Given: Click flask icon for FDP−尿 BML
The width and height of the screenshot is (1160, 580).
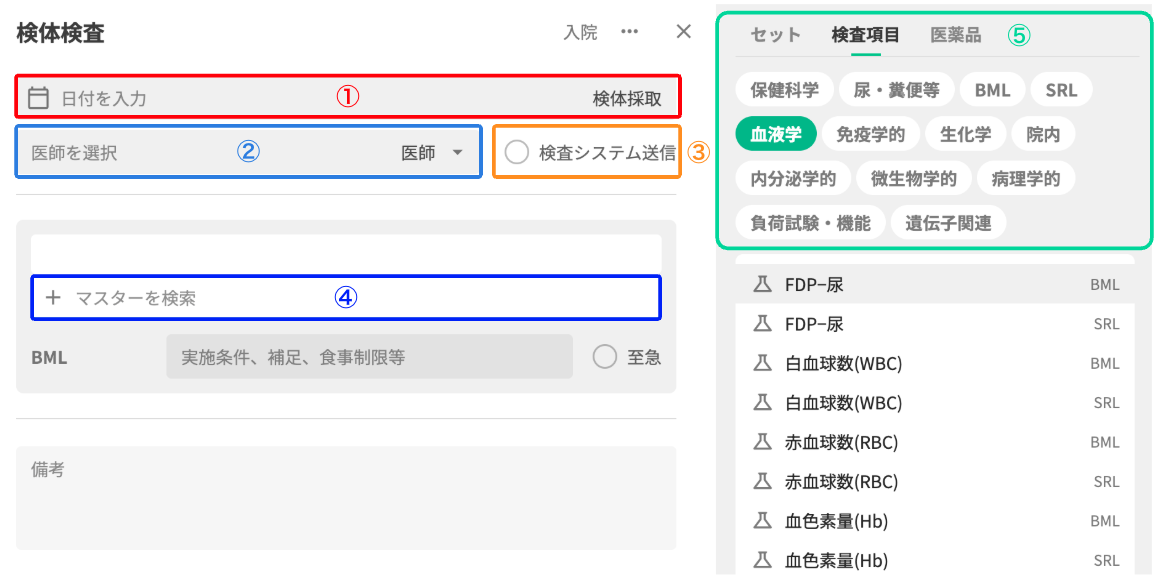Looking at the screenshot, I should pos(762,285).
